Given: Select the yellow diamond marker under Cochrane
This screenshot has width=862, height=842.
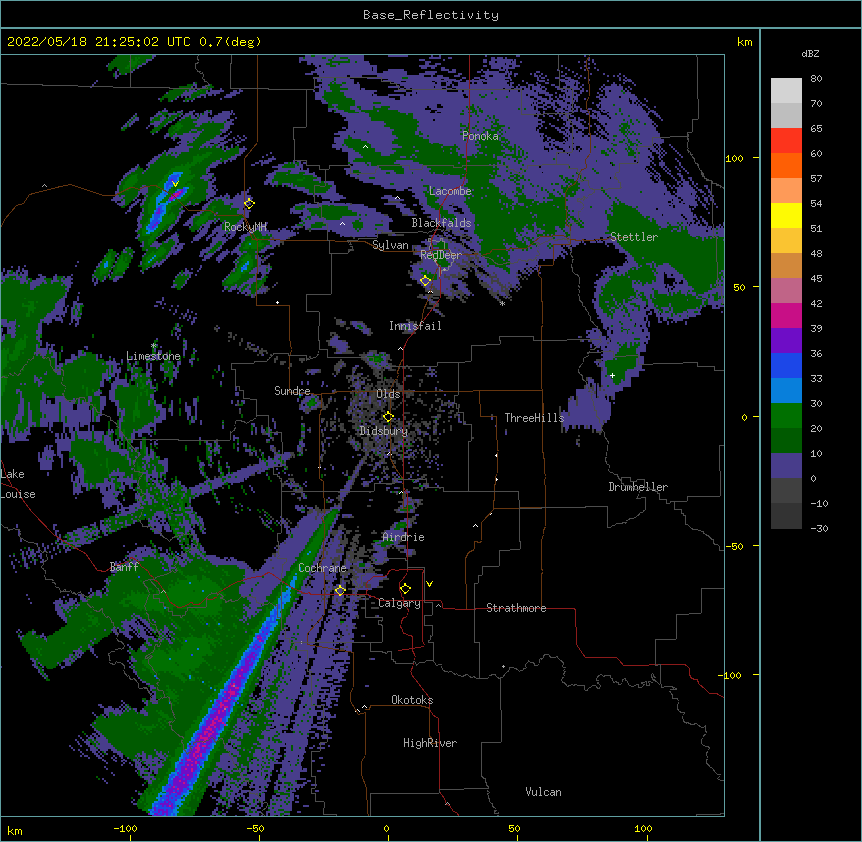Looking at the screenshot, I should click(x=340, y=590).
